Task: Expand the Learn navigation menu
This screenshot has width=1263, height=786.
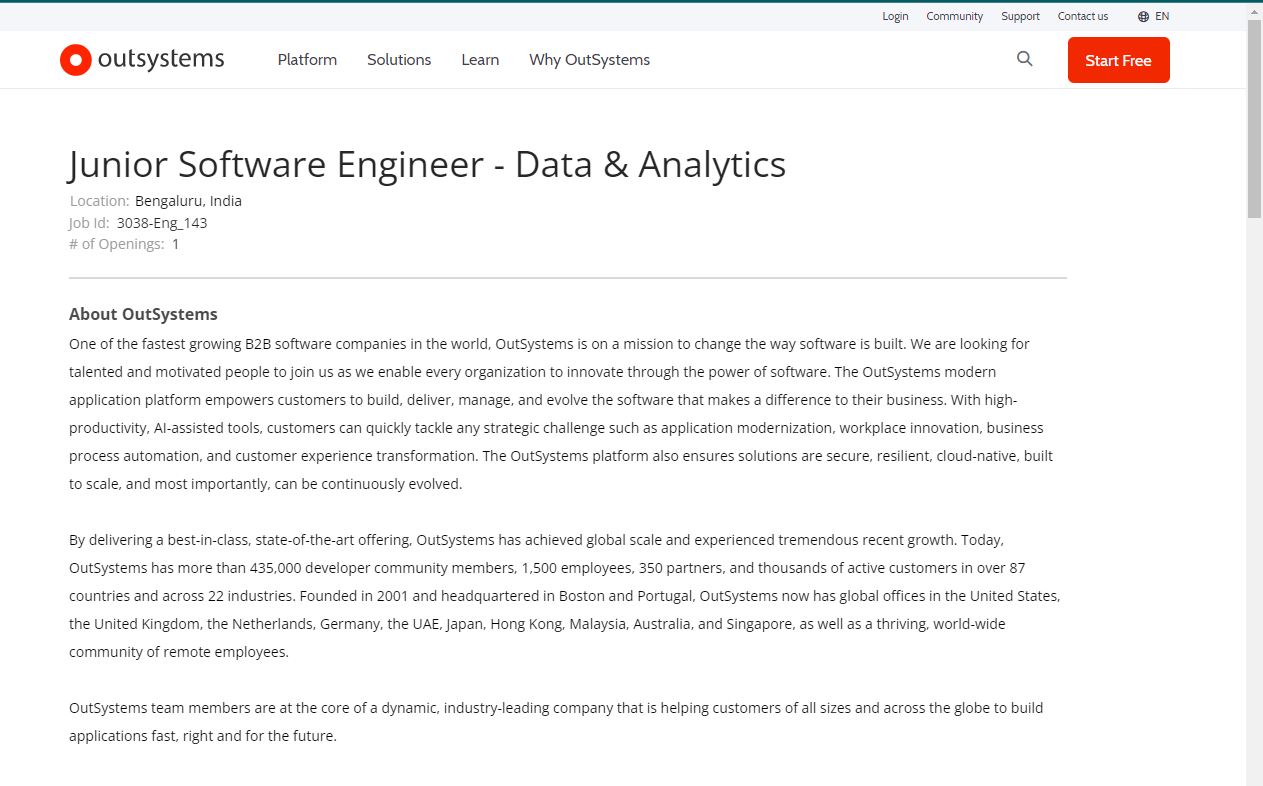Action: click(x=480, y=60)
